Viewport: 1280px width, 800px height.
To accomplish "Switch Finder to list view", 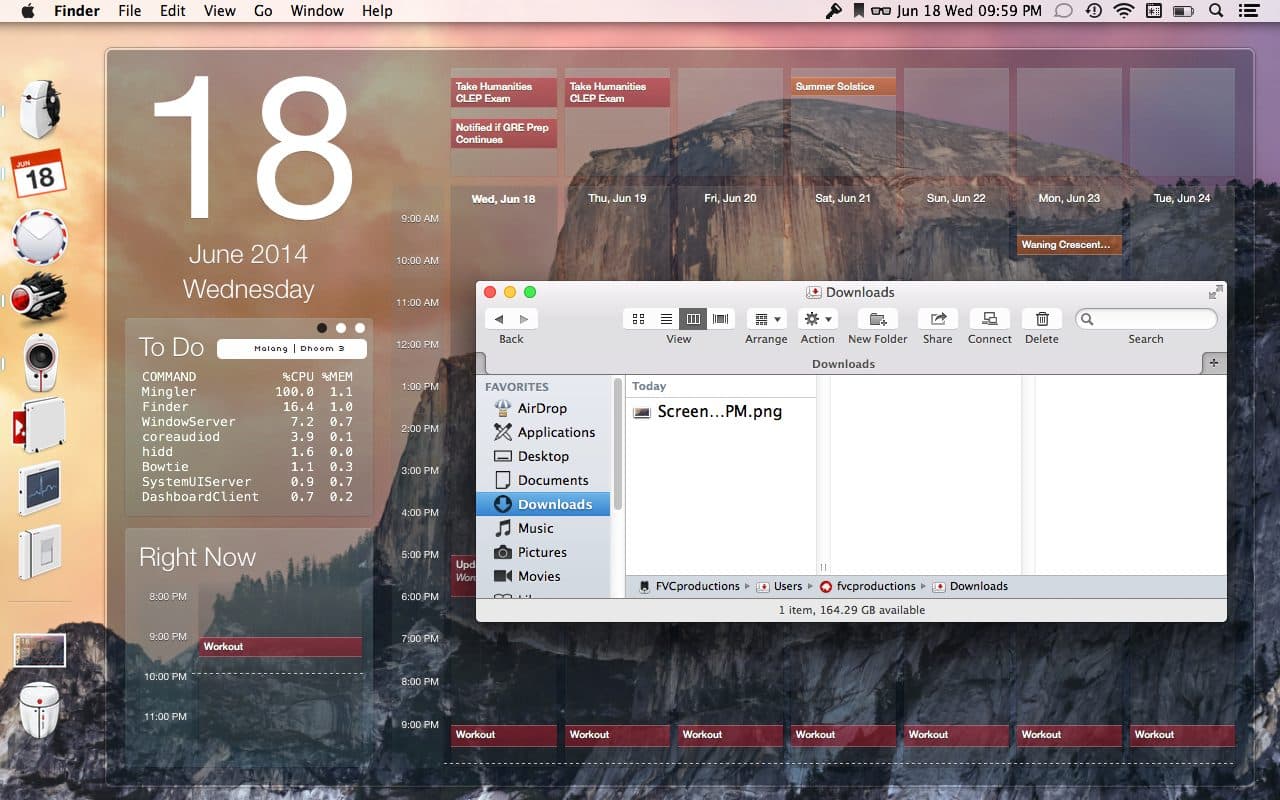I will pyautogui.click(x=666, y=319).
